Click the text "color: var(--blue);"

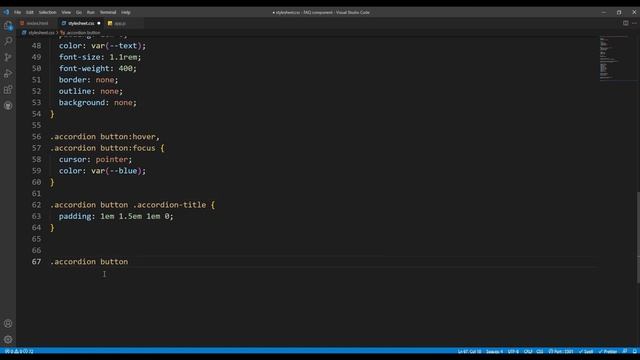tap(102, 171)
